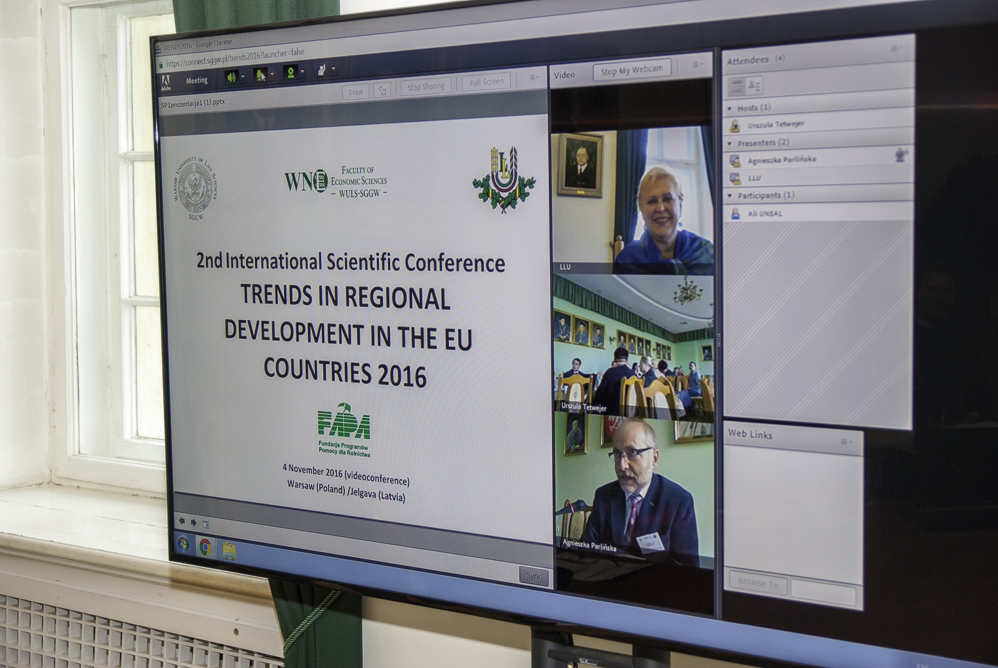
Task: Switch attendees to status view icon
Action: click(x=754, y=86)
